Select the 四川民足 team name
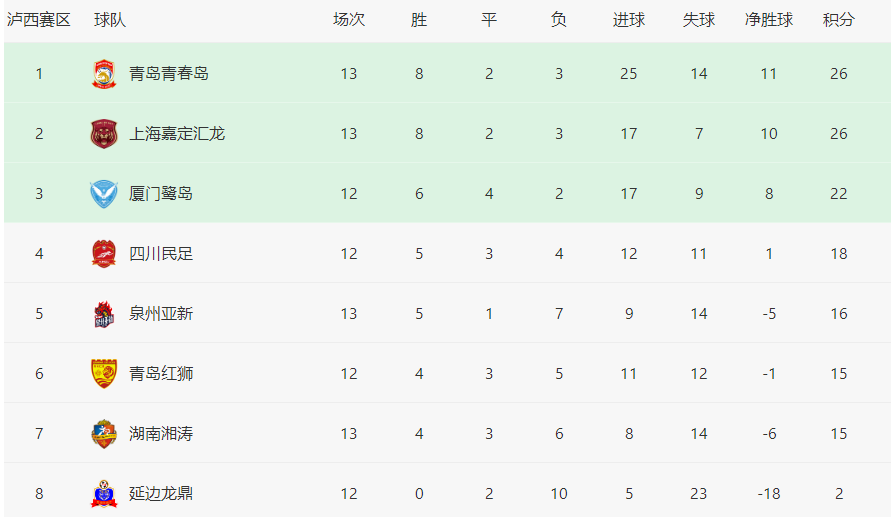The height and width of the screenshot is (517, 891). (161, 254)
